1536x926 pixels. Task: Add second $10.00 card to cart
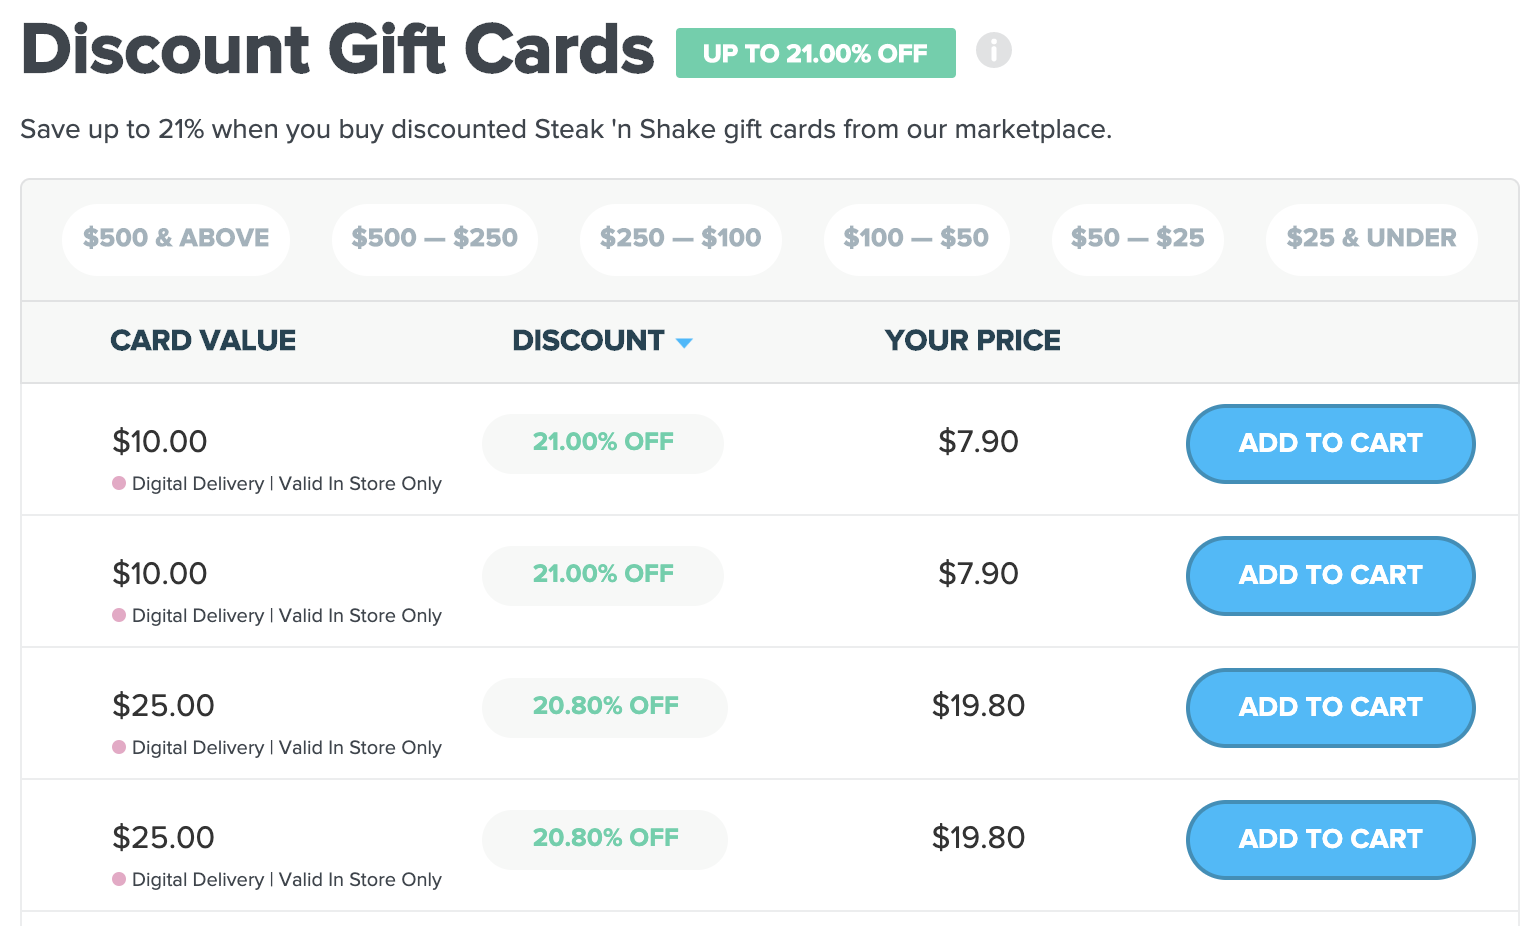point(1330,575)
